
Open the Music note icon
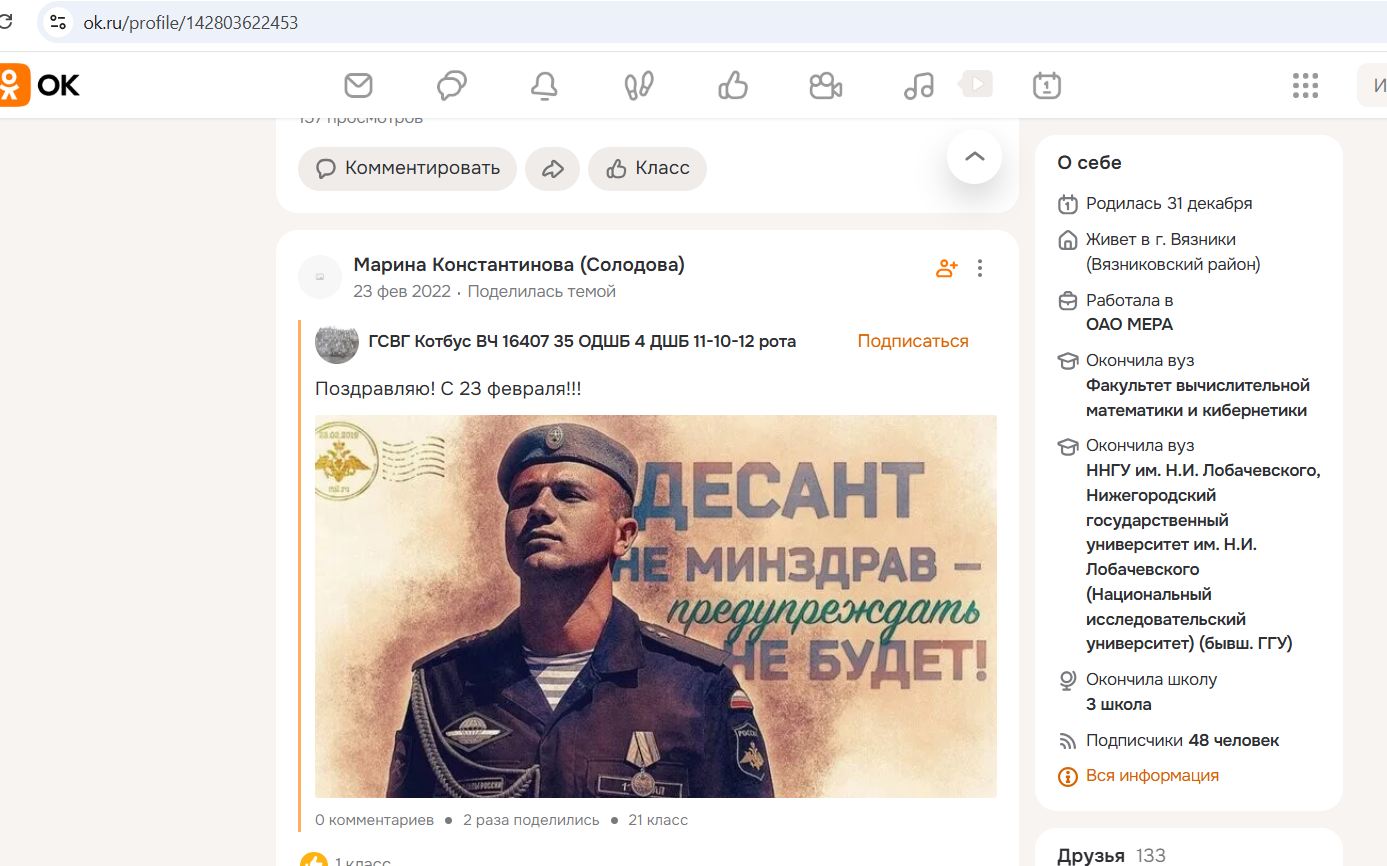click(x=918, y=86)
